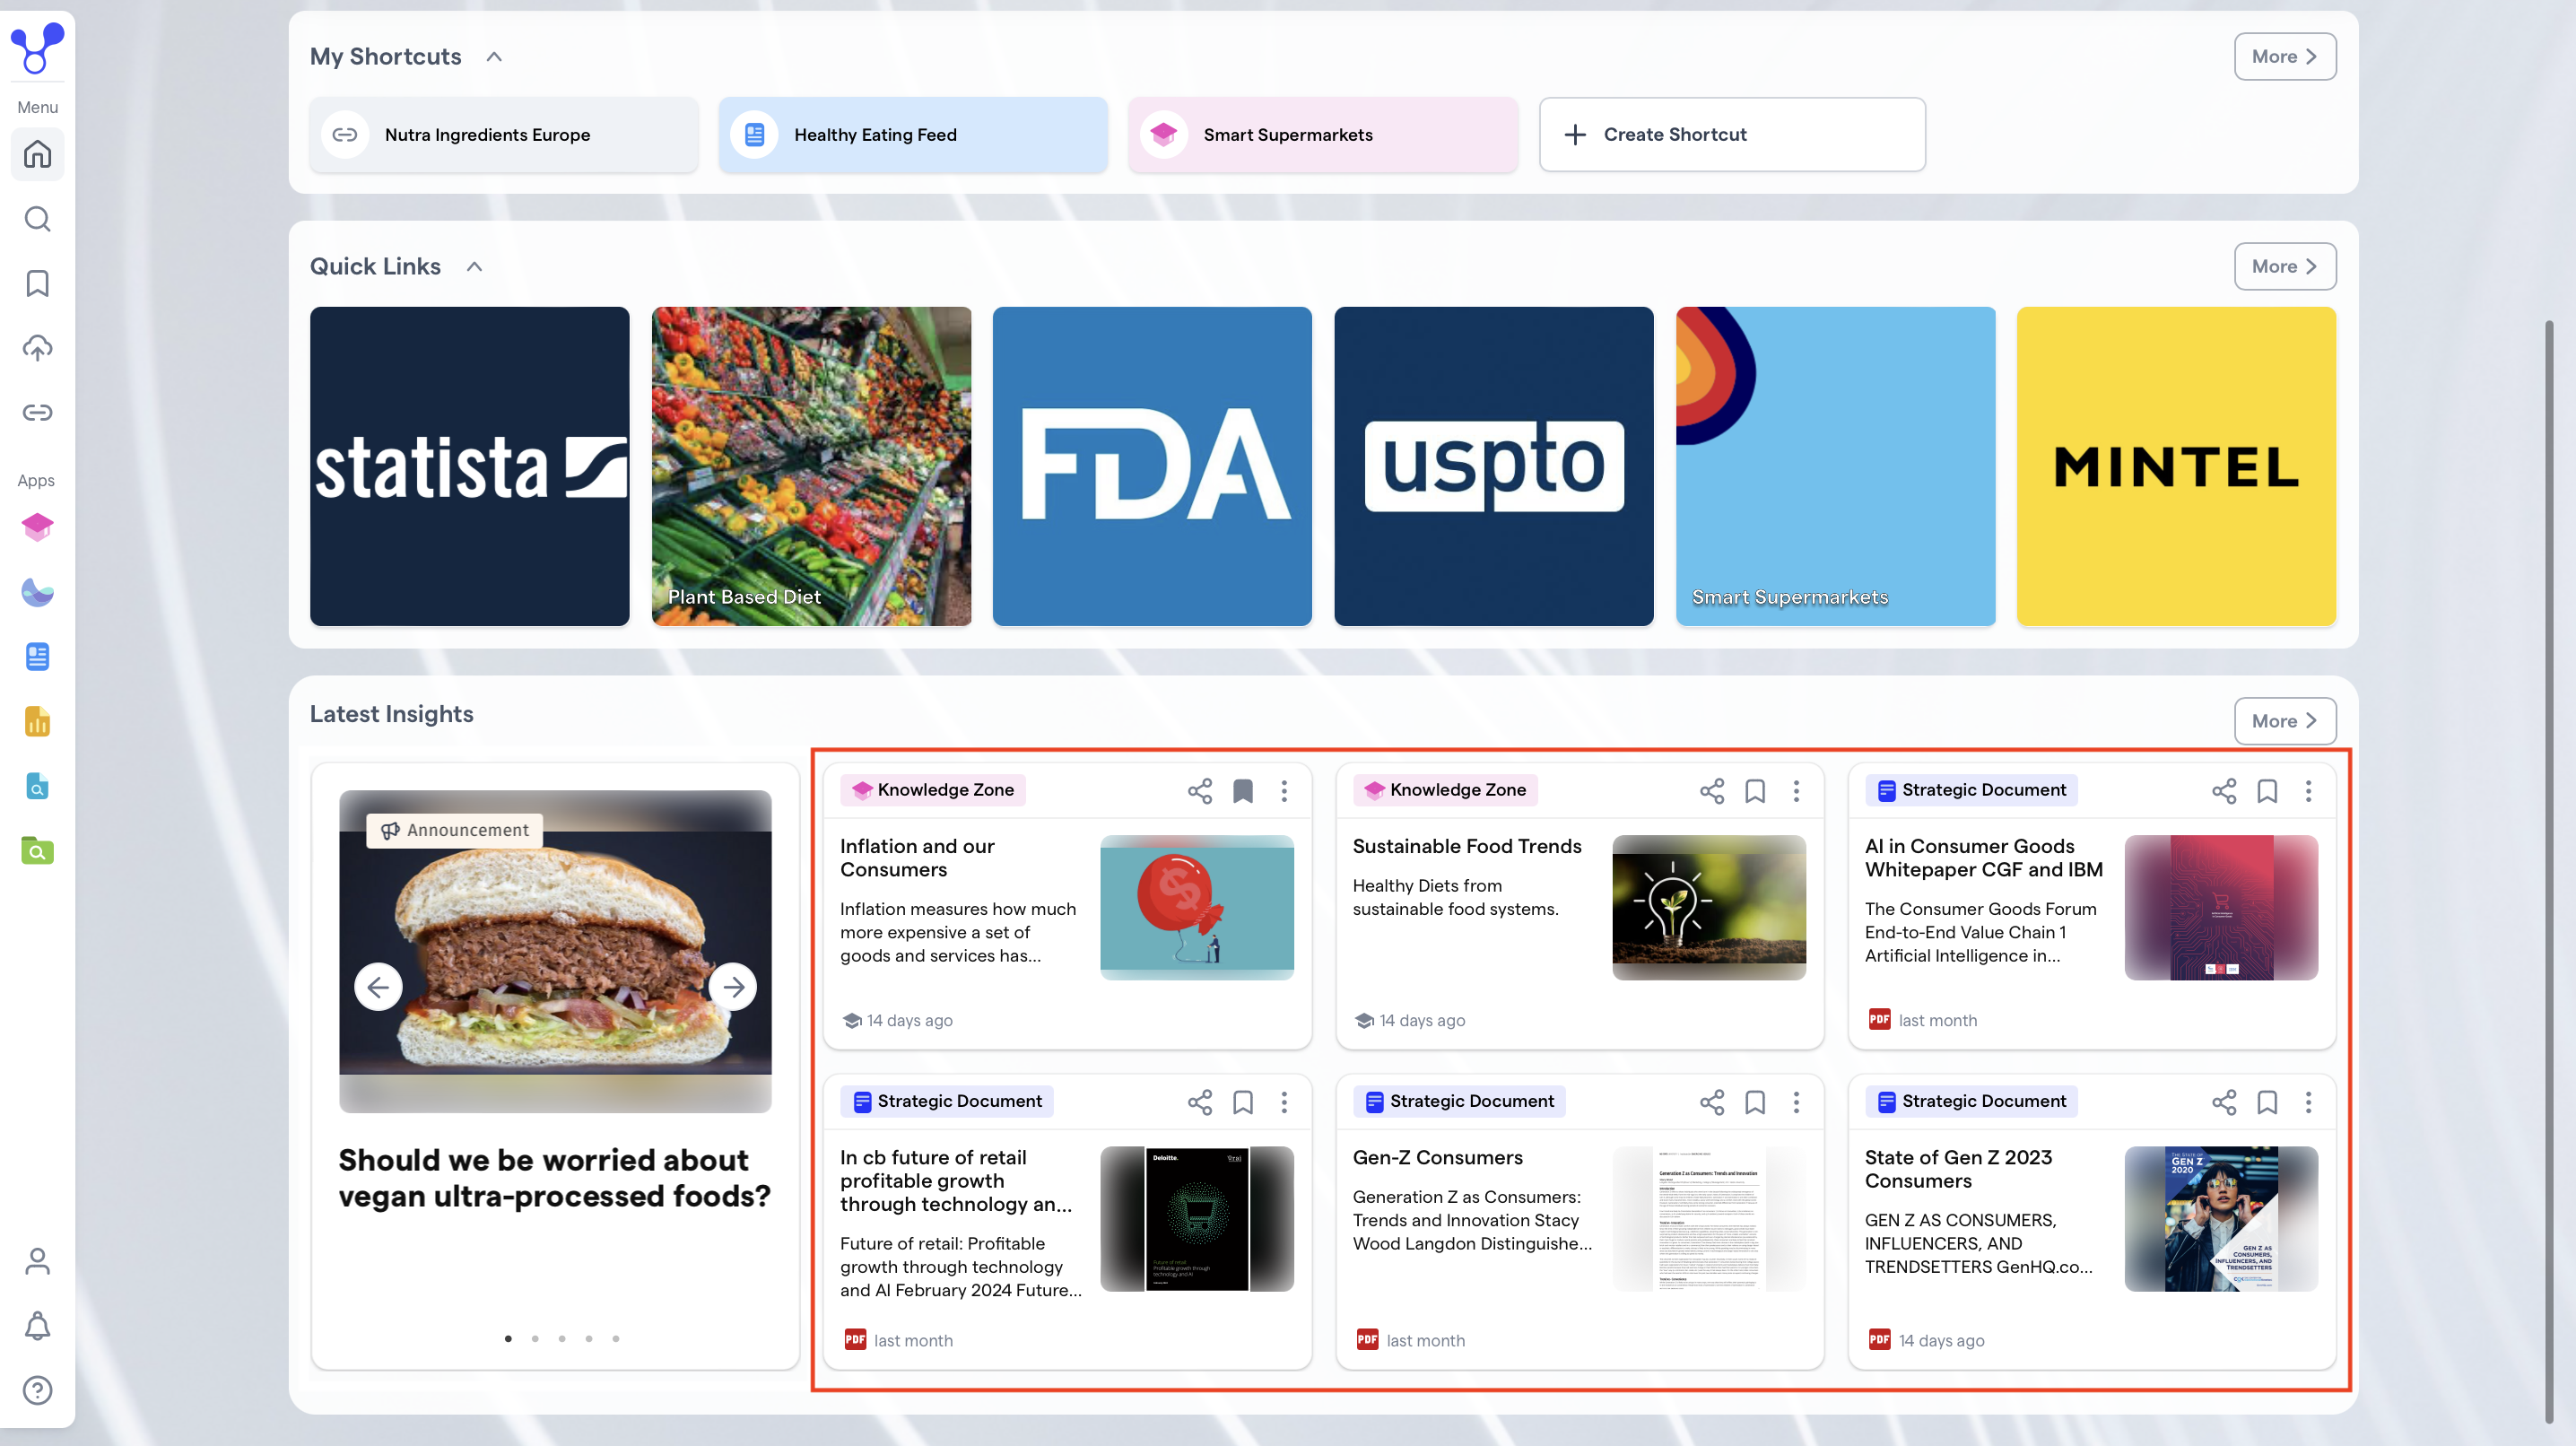Launch the blue feed document app icon
Viewport: 2576px width, 1446px height.
(37, 657)
